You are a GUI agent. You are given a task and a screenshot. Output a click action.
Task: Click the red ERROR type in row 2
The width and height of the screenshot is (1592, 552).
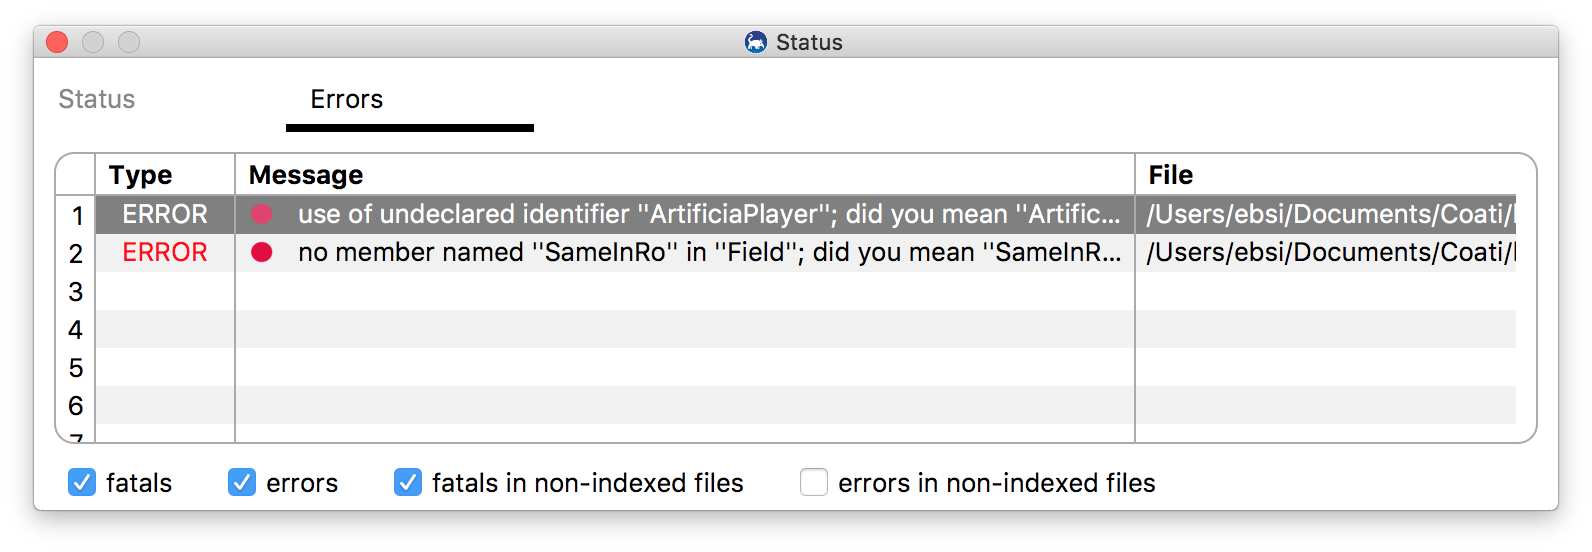[165, 252]
